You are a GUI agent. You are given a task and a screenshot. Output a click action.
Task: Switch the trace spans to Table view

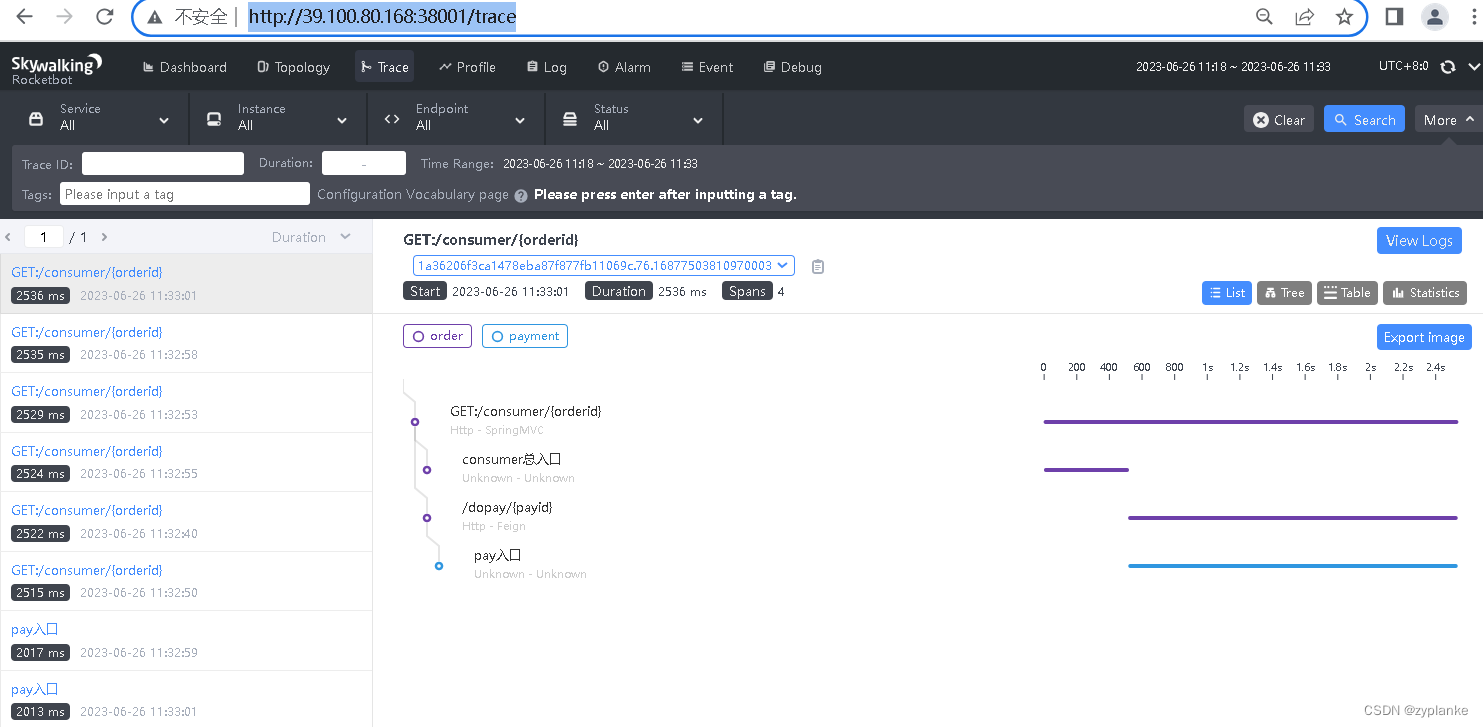pyautogui.click(x=1346, y=292)
